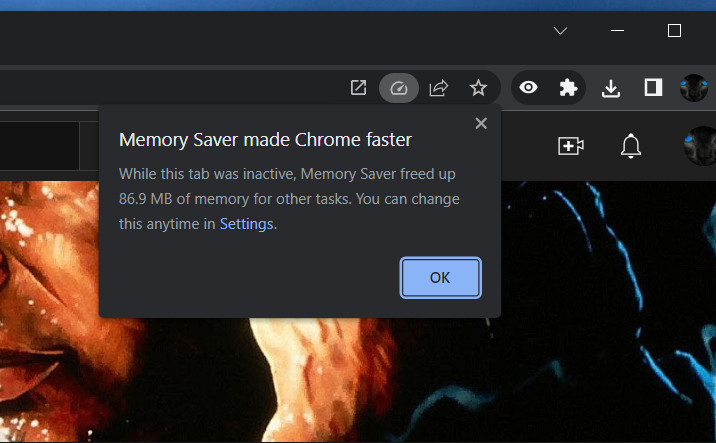Open YouTube account avatar menu
This screenshot has height=443, width=716.
pyautogui.click(x=700, y=146)
